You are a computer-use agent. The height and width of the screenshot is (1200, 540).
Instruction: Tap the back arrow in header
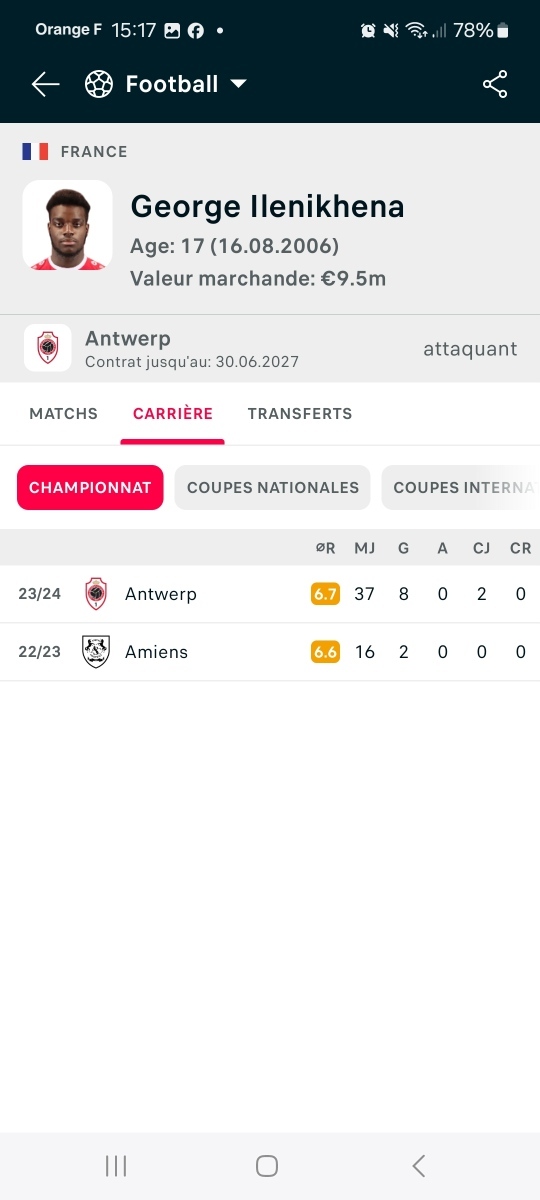pyautogui.click(x=46, y=85)
